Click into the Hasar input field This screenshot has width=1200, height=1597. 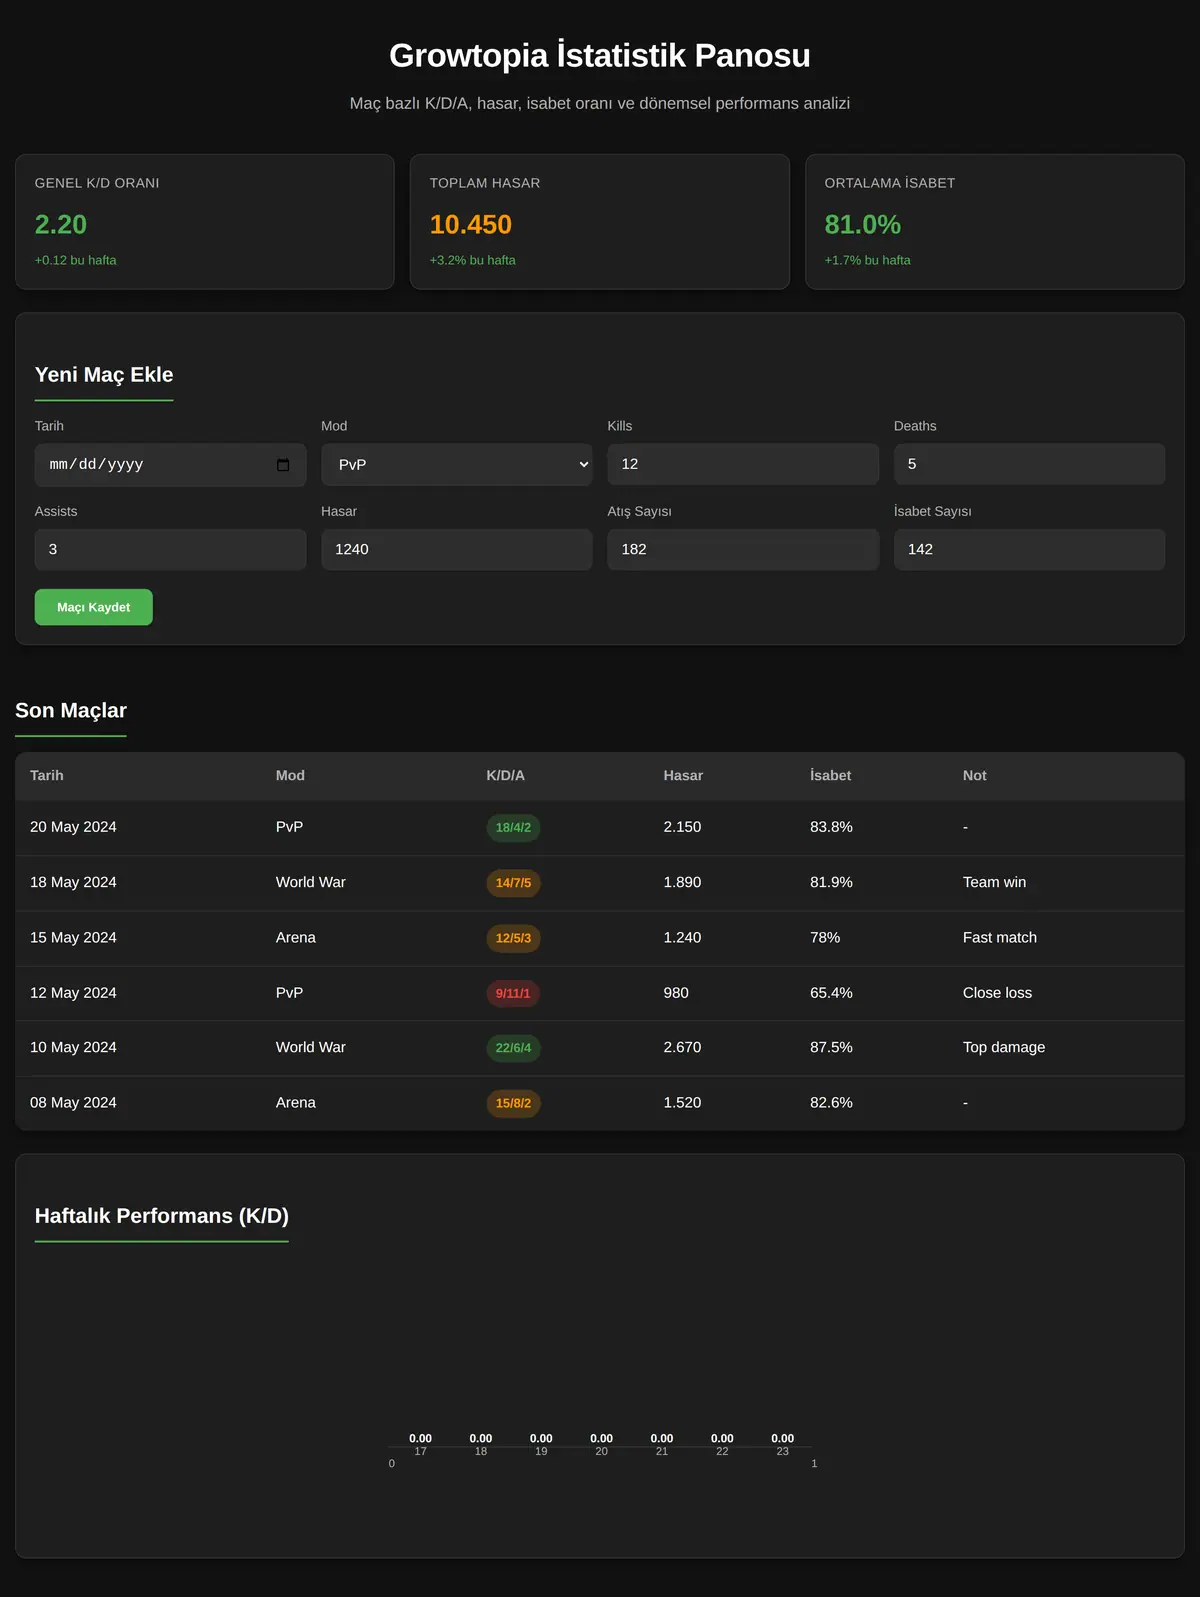[x=457, y=549]
